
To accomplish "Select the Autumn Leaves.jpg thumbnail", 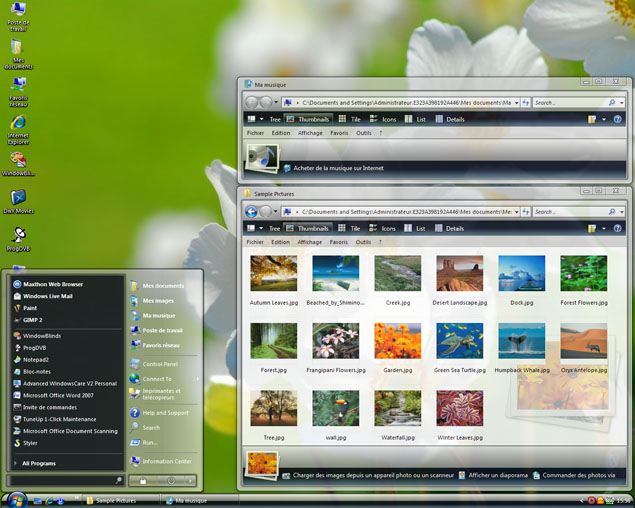I will [274, 273].
